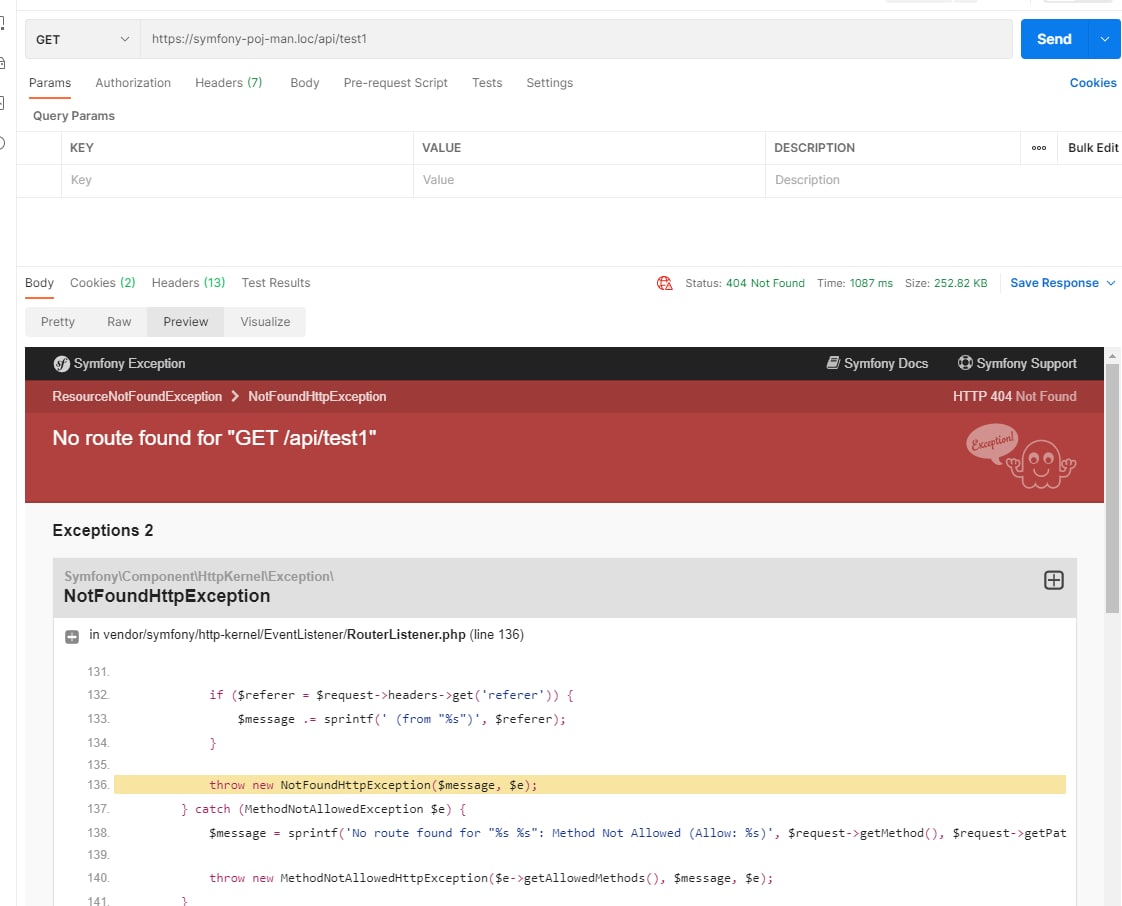Screen dimensions: 1122x906
Task: Open the Symfony Support link
Action: point(1017,364)
